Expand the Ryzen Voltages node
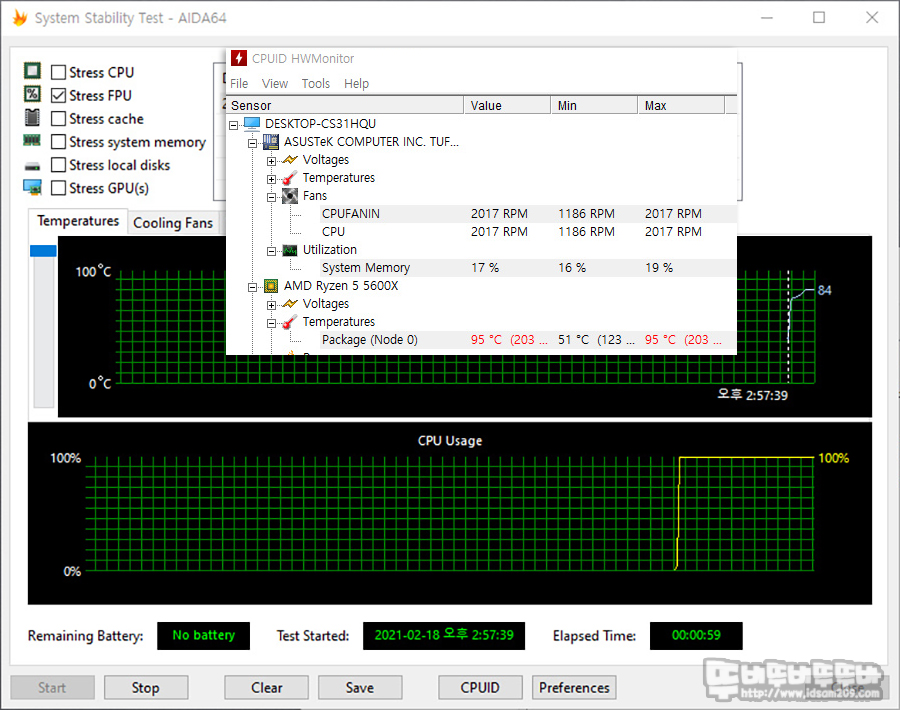The height and width of the screenshot is (710, 900). 271,305
